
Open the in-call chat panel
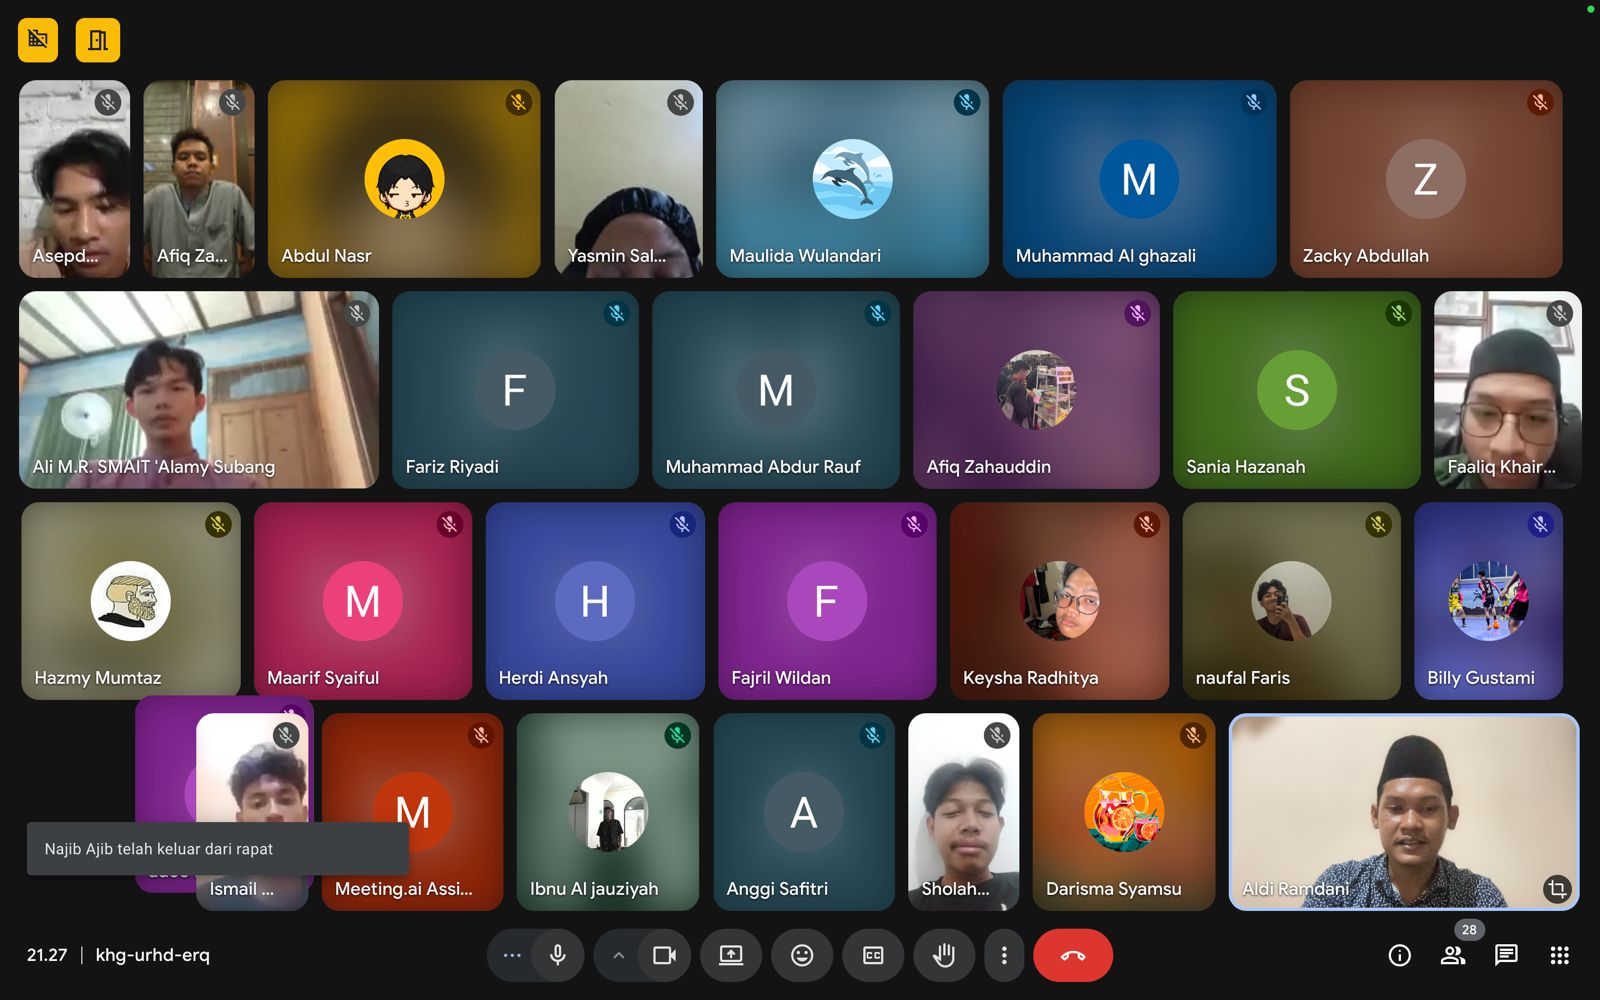(1506, 955)
